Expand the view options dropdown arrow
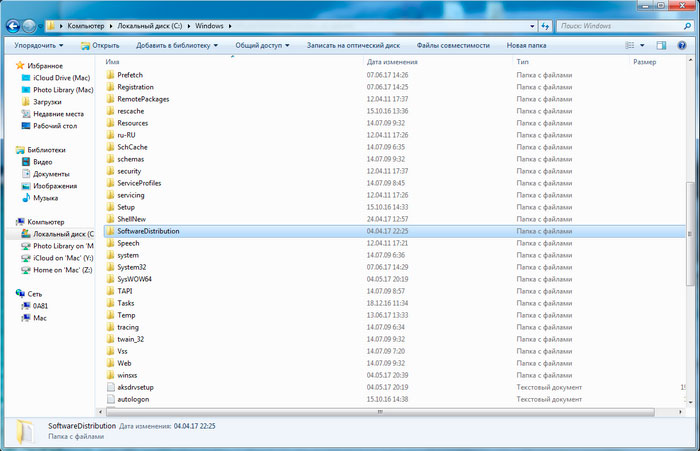The width and height of the screenshot is (700, 451). click(x=642, y=45)
